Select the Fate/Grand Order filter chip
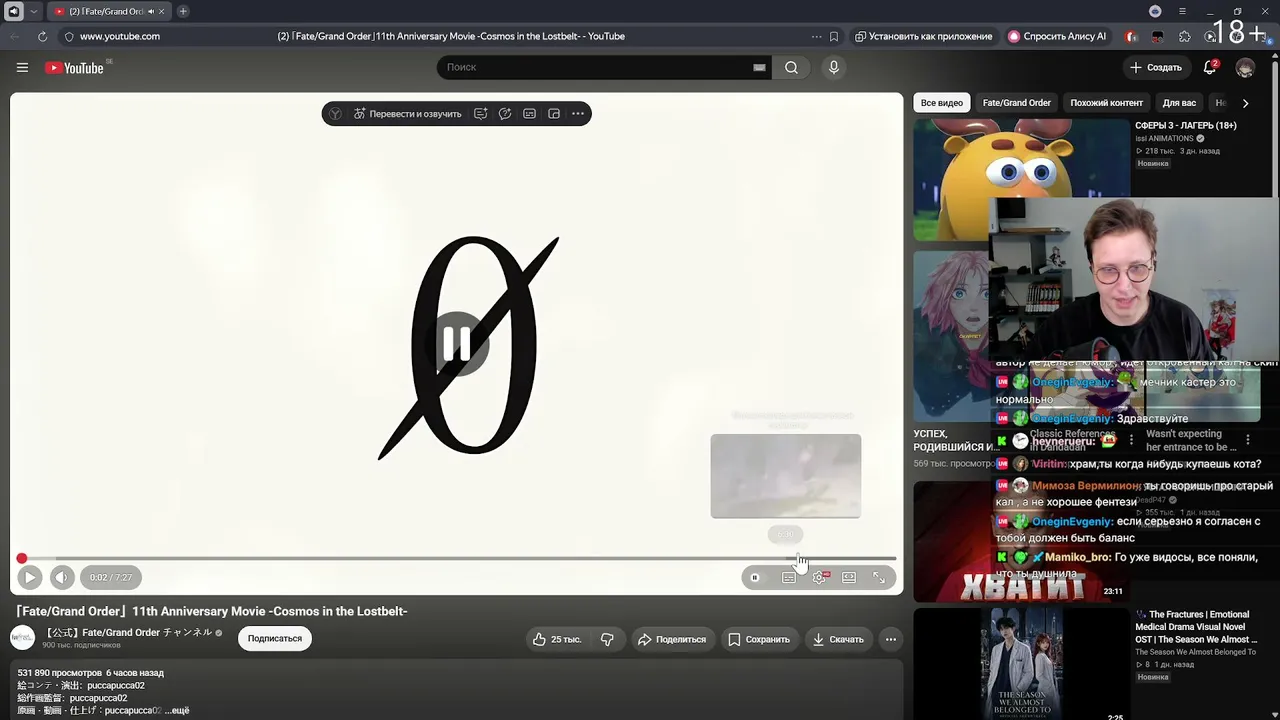This screenshot has height=720, width=1280. 1016,103
